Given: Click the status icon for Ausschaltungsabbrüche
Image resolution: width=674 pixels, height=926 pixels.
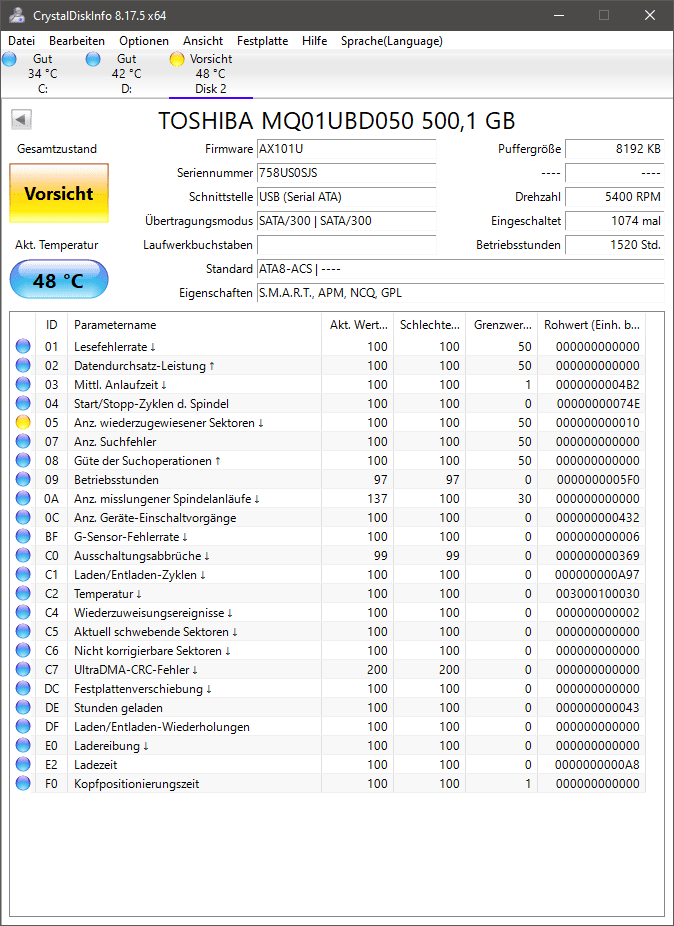Looking at the screenshot, I should 23,556.
